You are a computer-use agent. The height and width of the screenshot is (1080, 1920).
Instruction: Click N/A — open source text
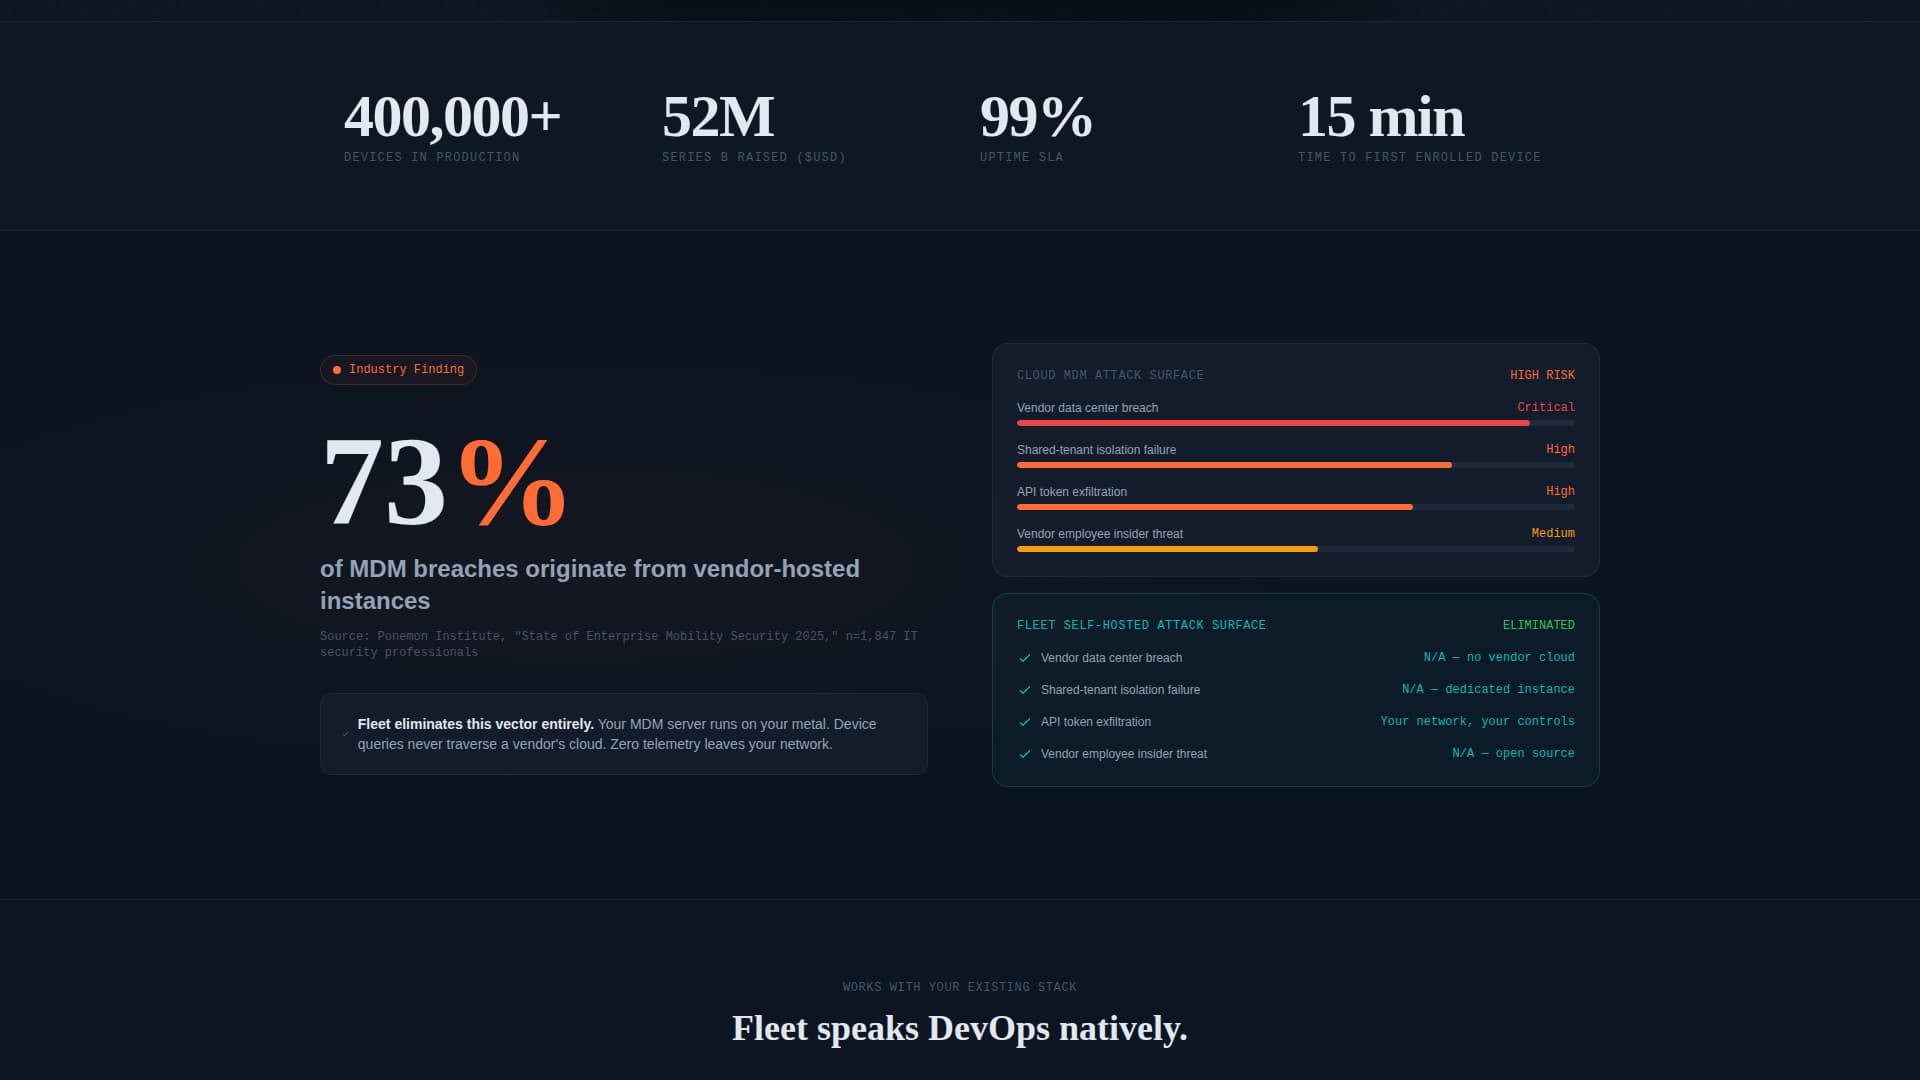point(1513,753)
